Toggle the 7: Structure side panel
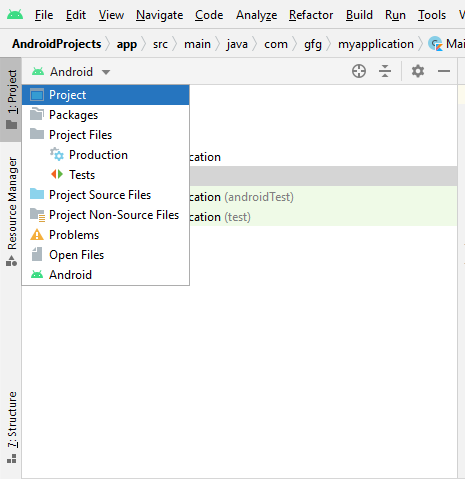 click(11, 427)
